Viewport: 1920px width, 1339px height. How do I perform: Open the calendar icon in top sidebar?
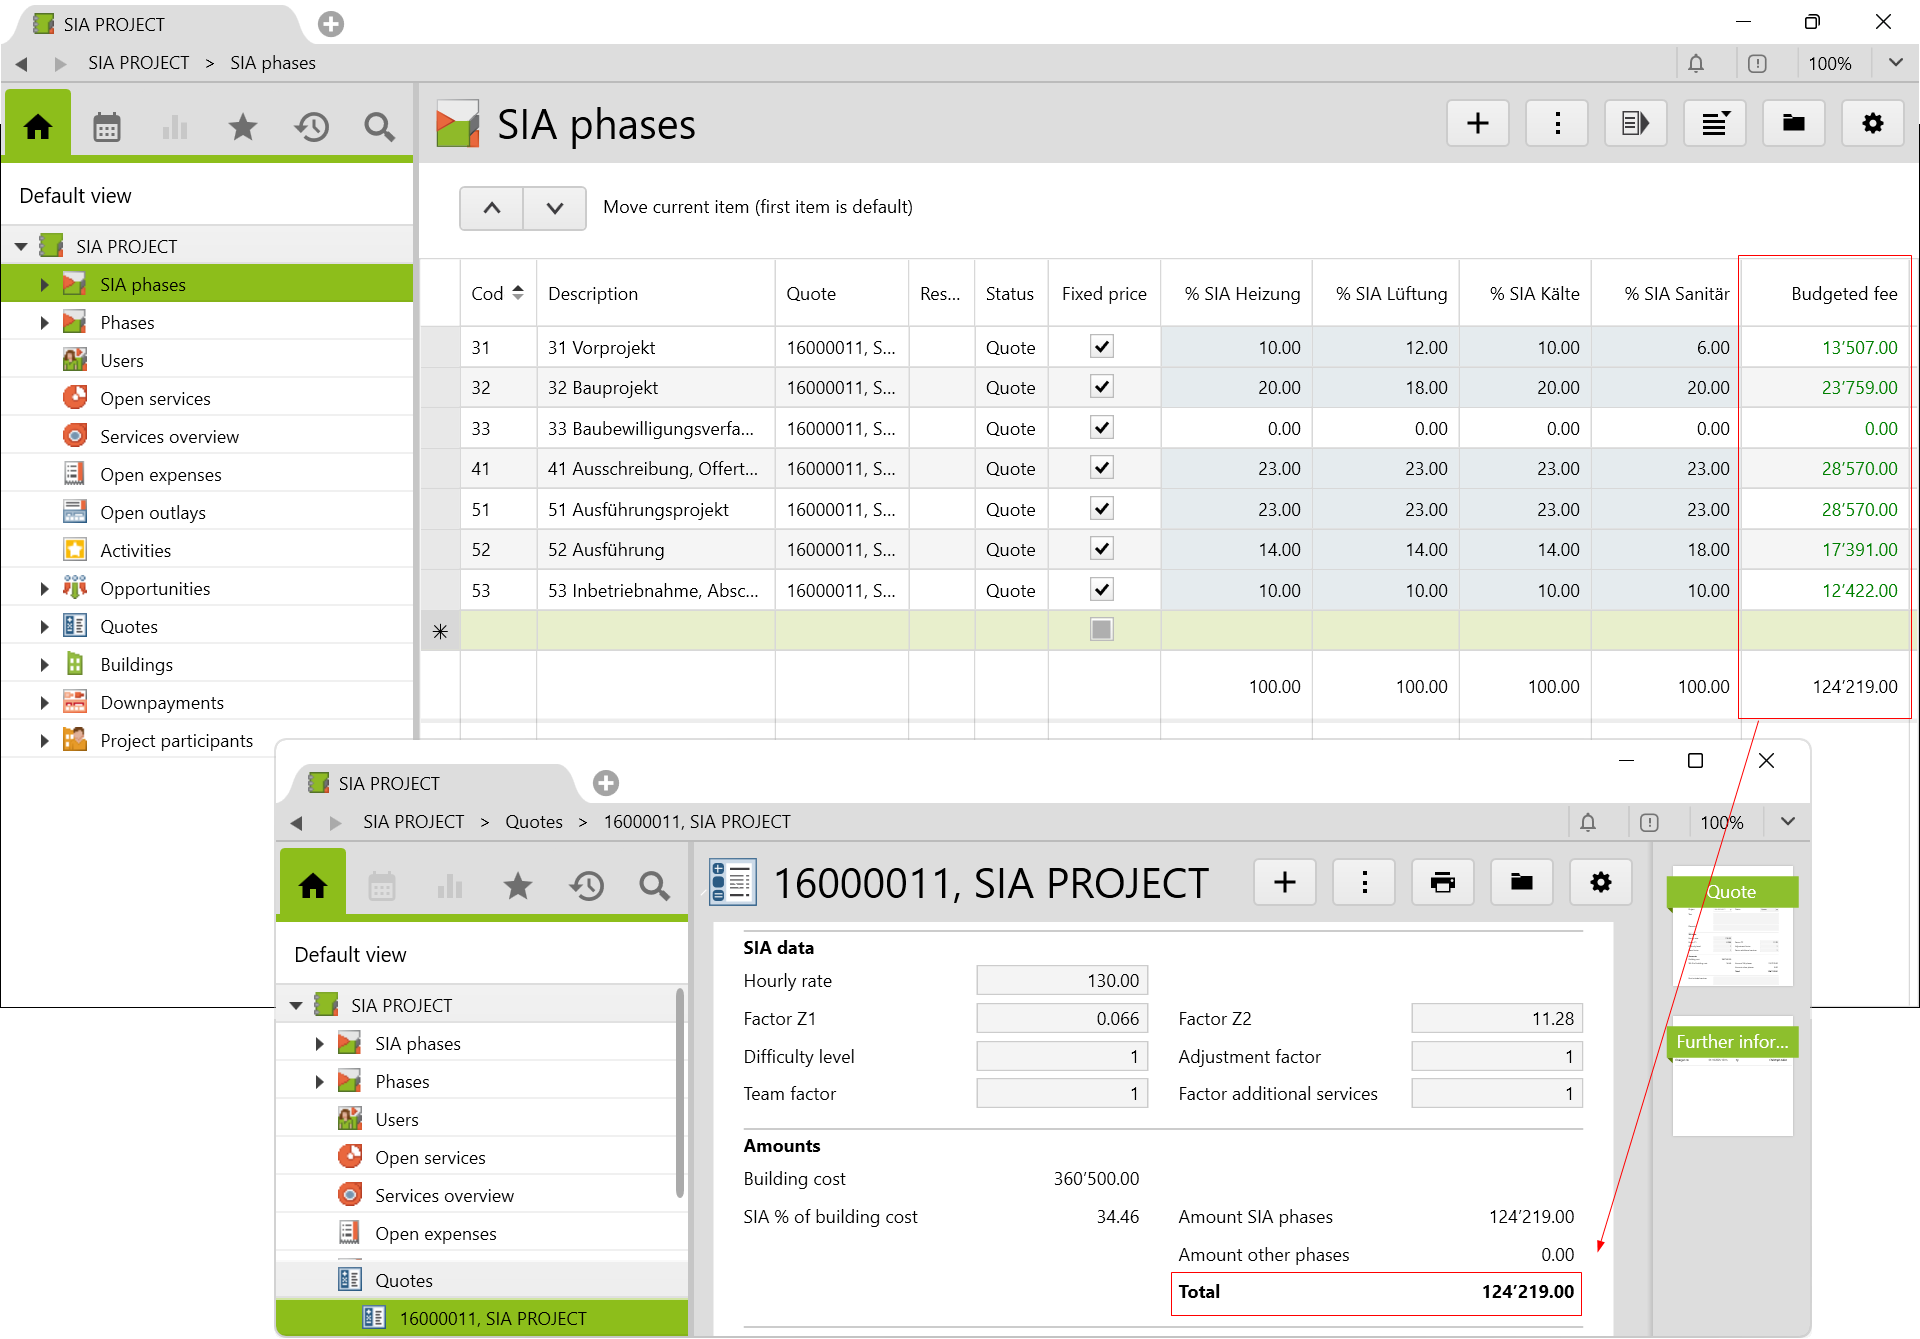[x=107, y=127]
